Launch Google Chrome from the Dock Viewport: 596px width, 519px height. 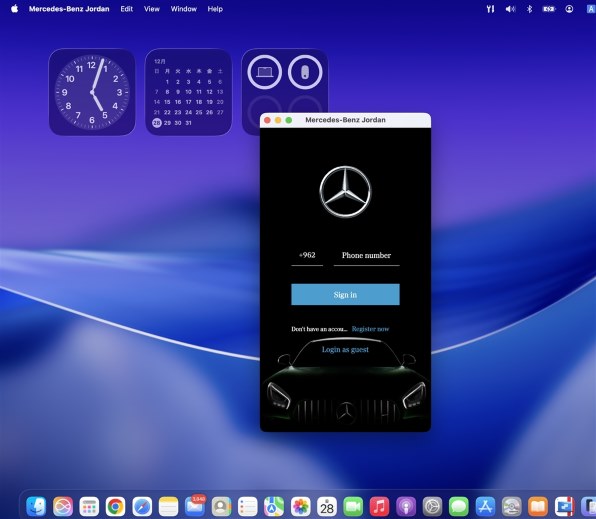116,506
